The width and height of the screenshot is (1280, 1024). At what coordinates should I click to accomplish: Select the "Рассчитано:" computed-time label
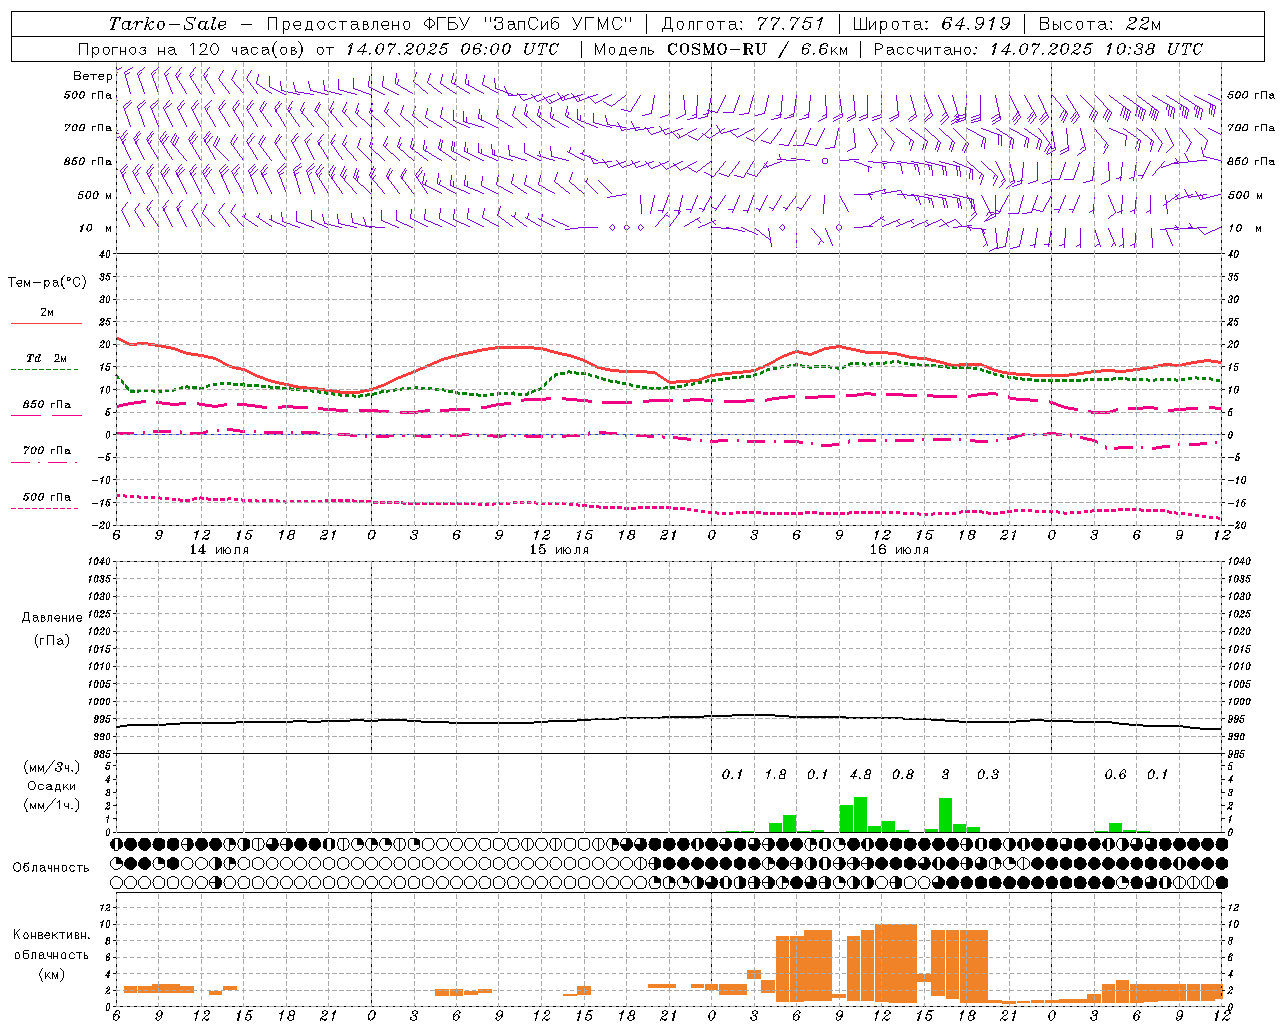(x=927, y=49)
